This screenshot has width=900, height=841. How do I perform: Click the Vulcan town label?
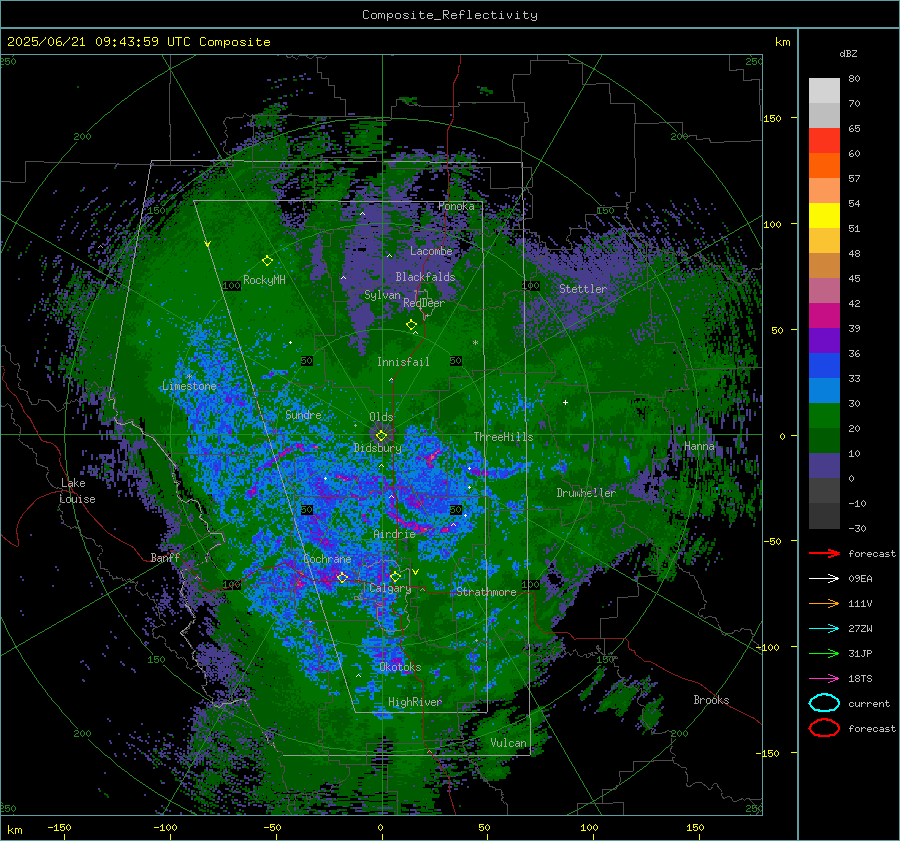508,743
